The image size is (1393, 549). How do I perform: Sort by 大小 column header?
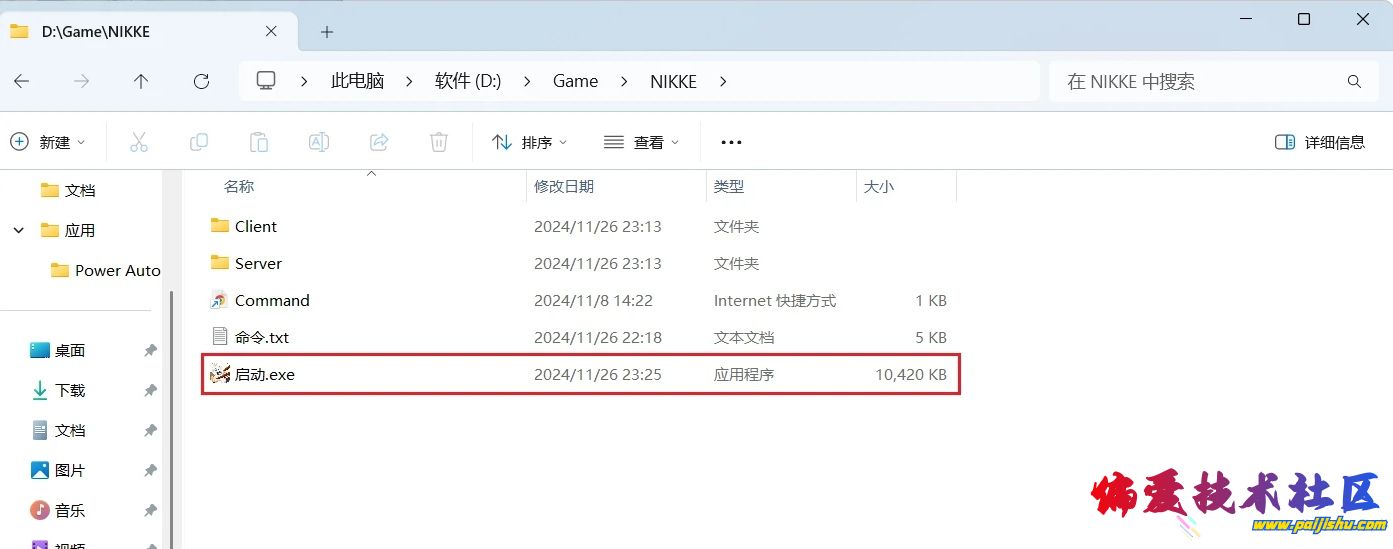(x=879, y=186)
